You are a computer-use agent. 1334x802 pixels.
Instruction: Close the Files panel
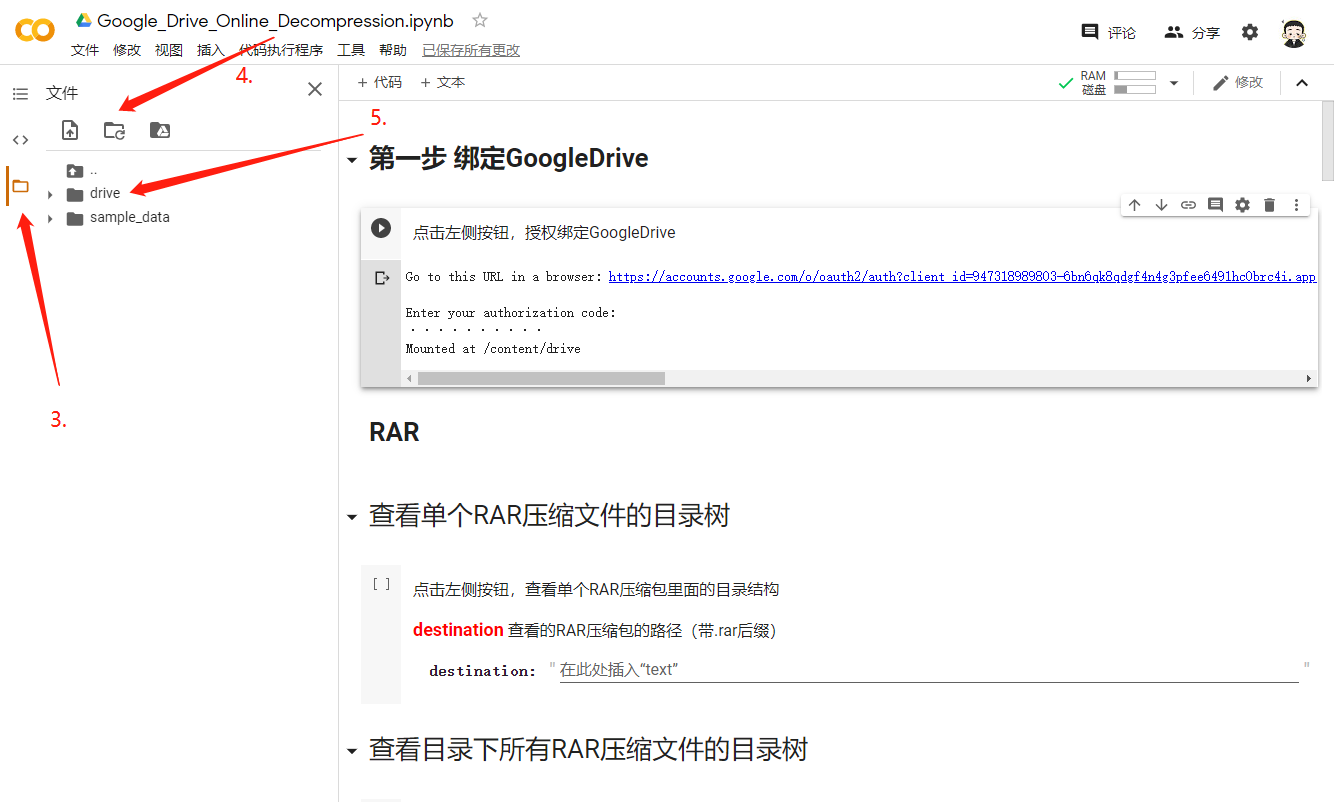pos(315,89)
